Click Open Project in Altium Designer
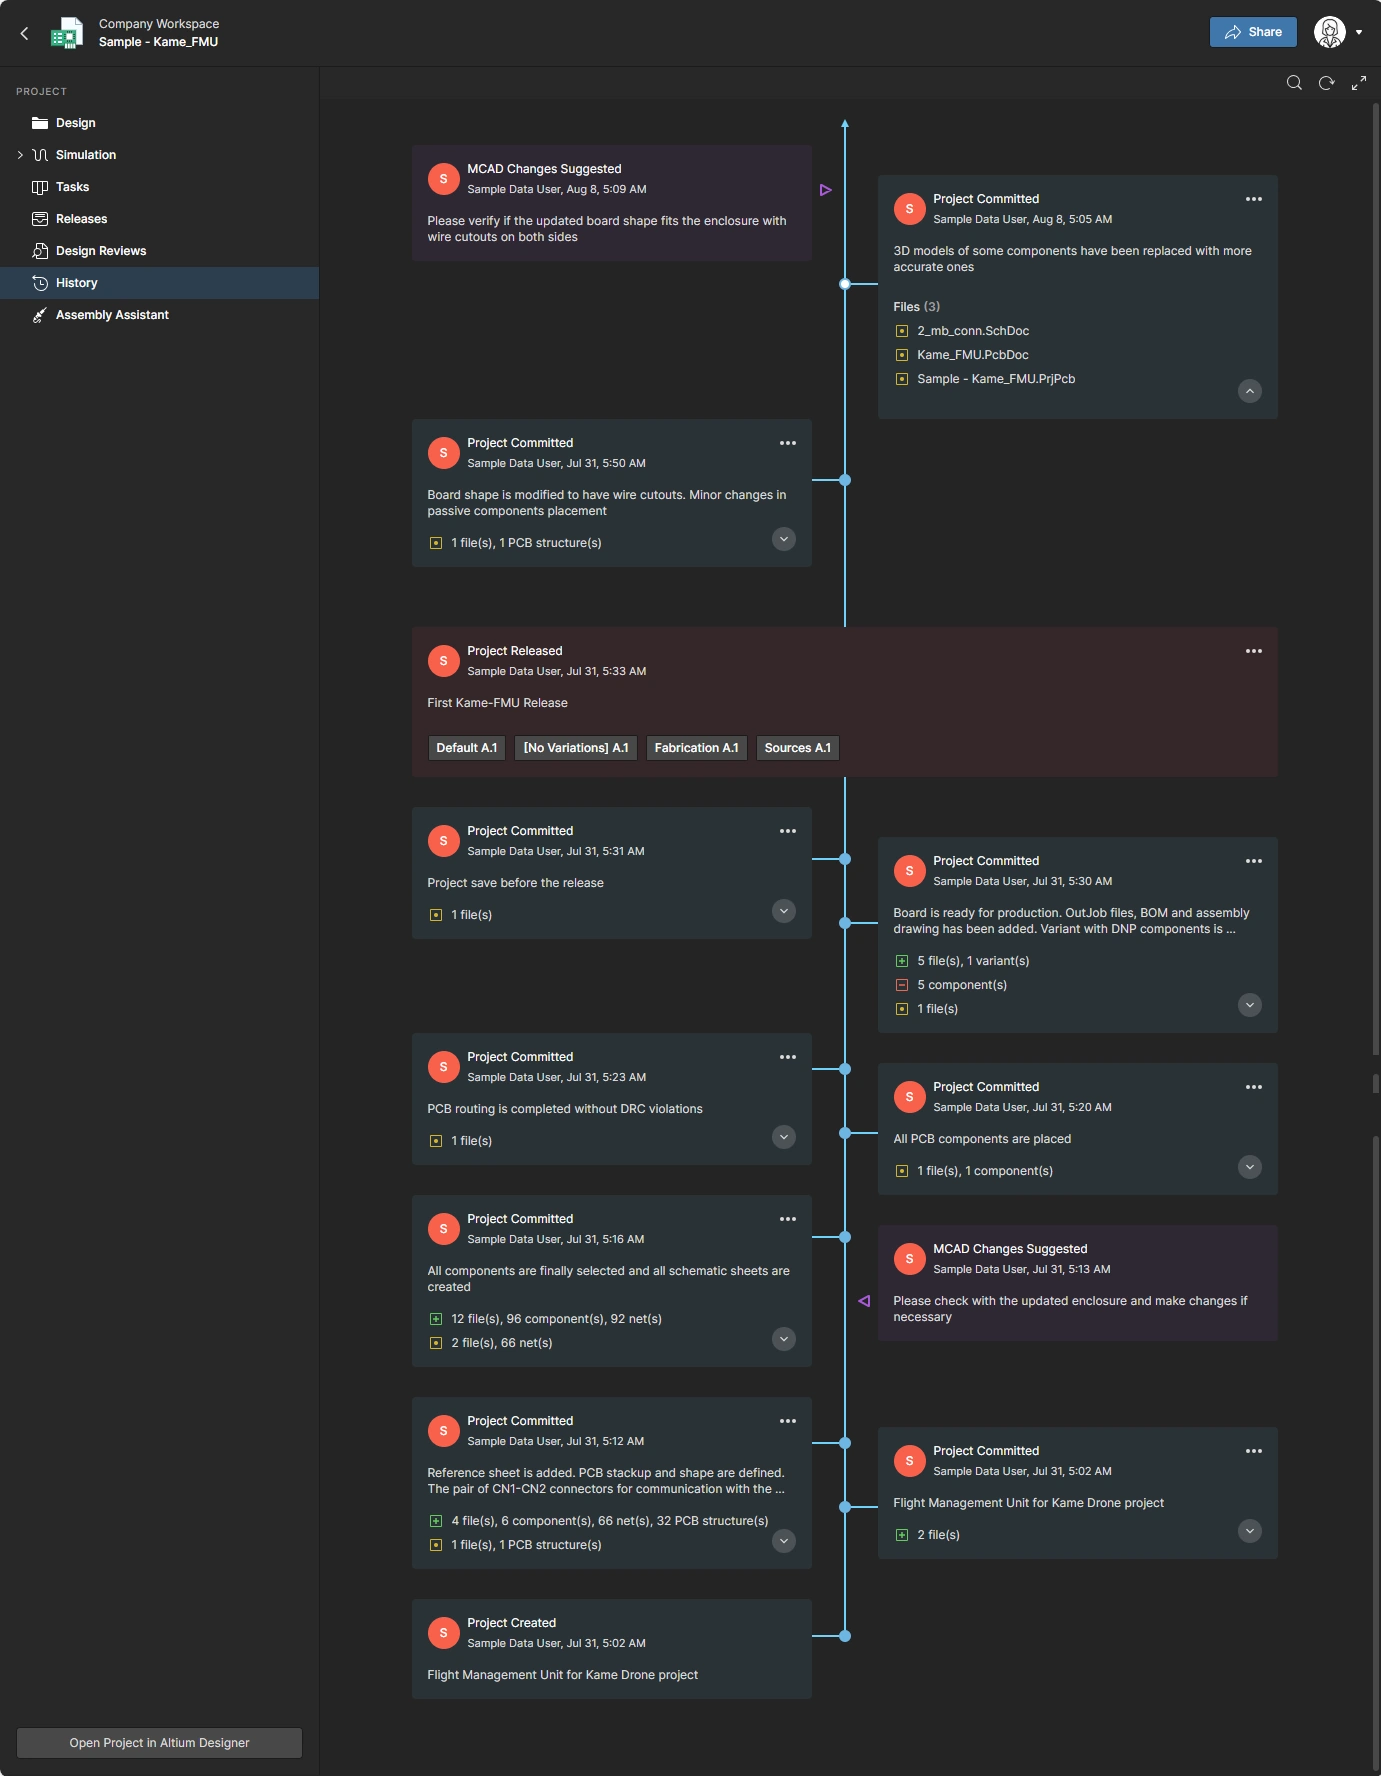The height and width of the screenshot is (1776, 1381). coord(159,1743)
